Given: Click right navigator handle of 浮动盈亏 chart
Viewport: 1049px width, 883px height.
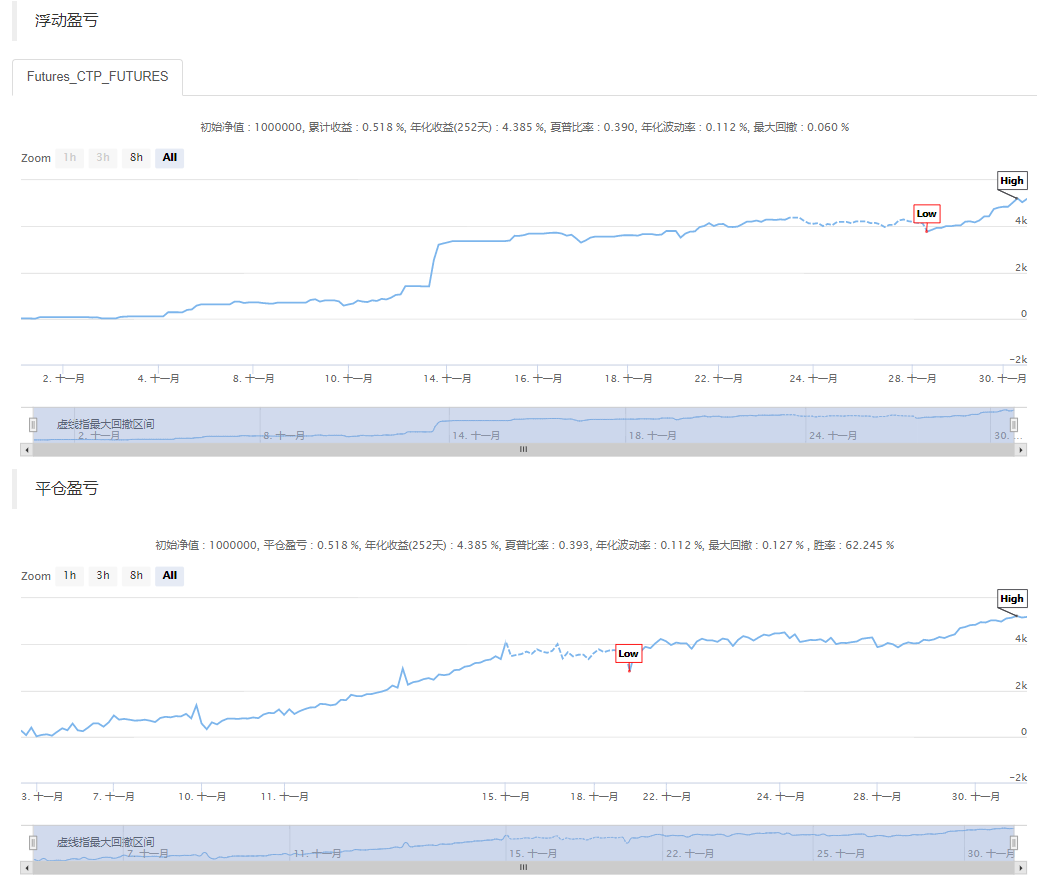Looking at the screenshot, I should [x=1014, y=424].
